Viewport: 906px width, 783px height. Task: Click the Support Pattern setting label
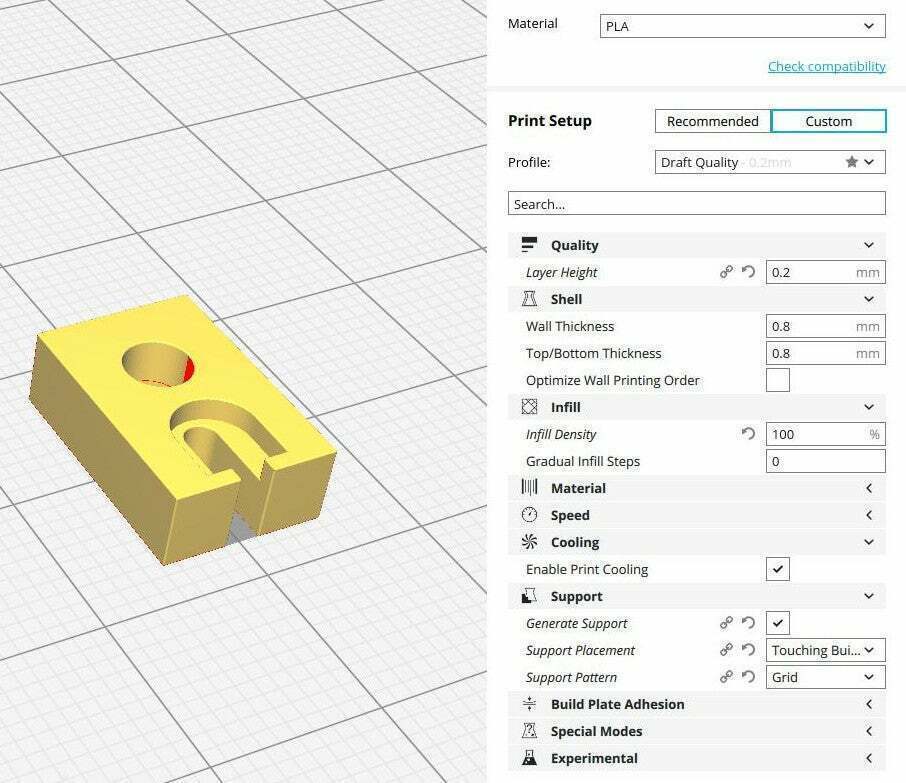click(571, 677)
